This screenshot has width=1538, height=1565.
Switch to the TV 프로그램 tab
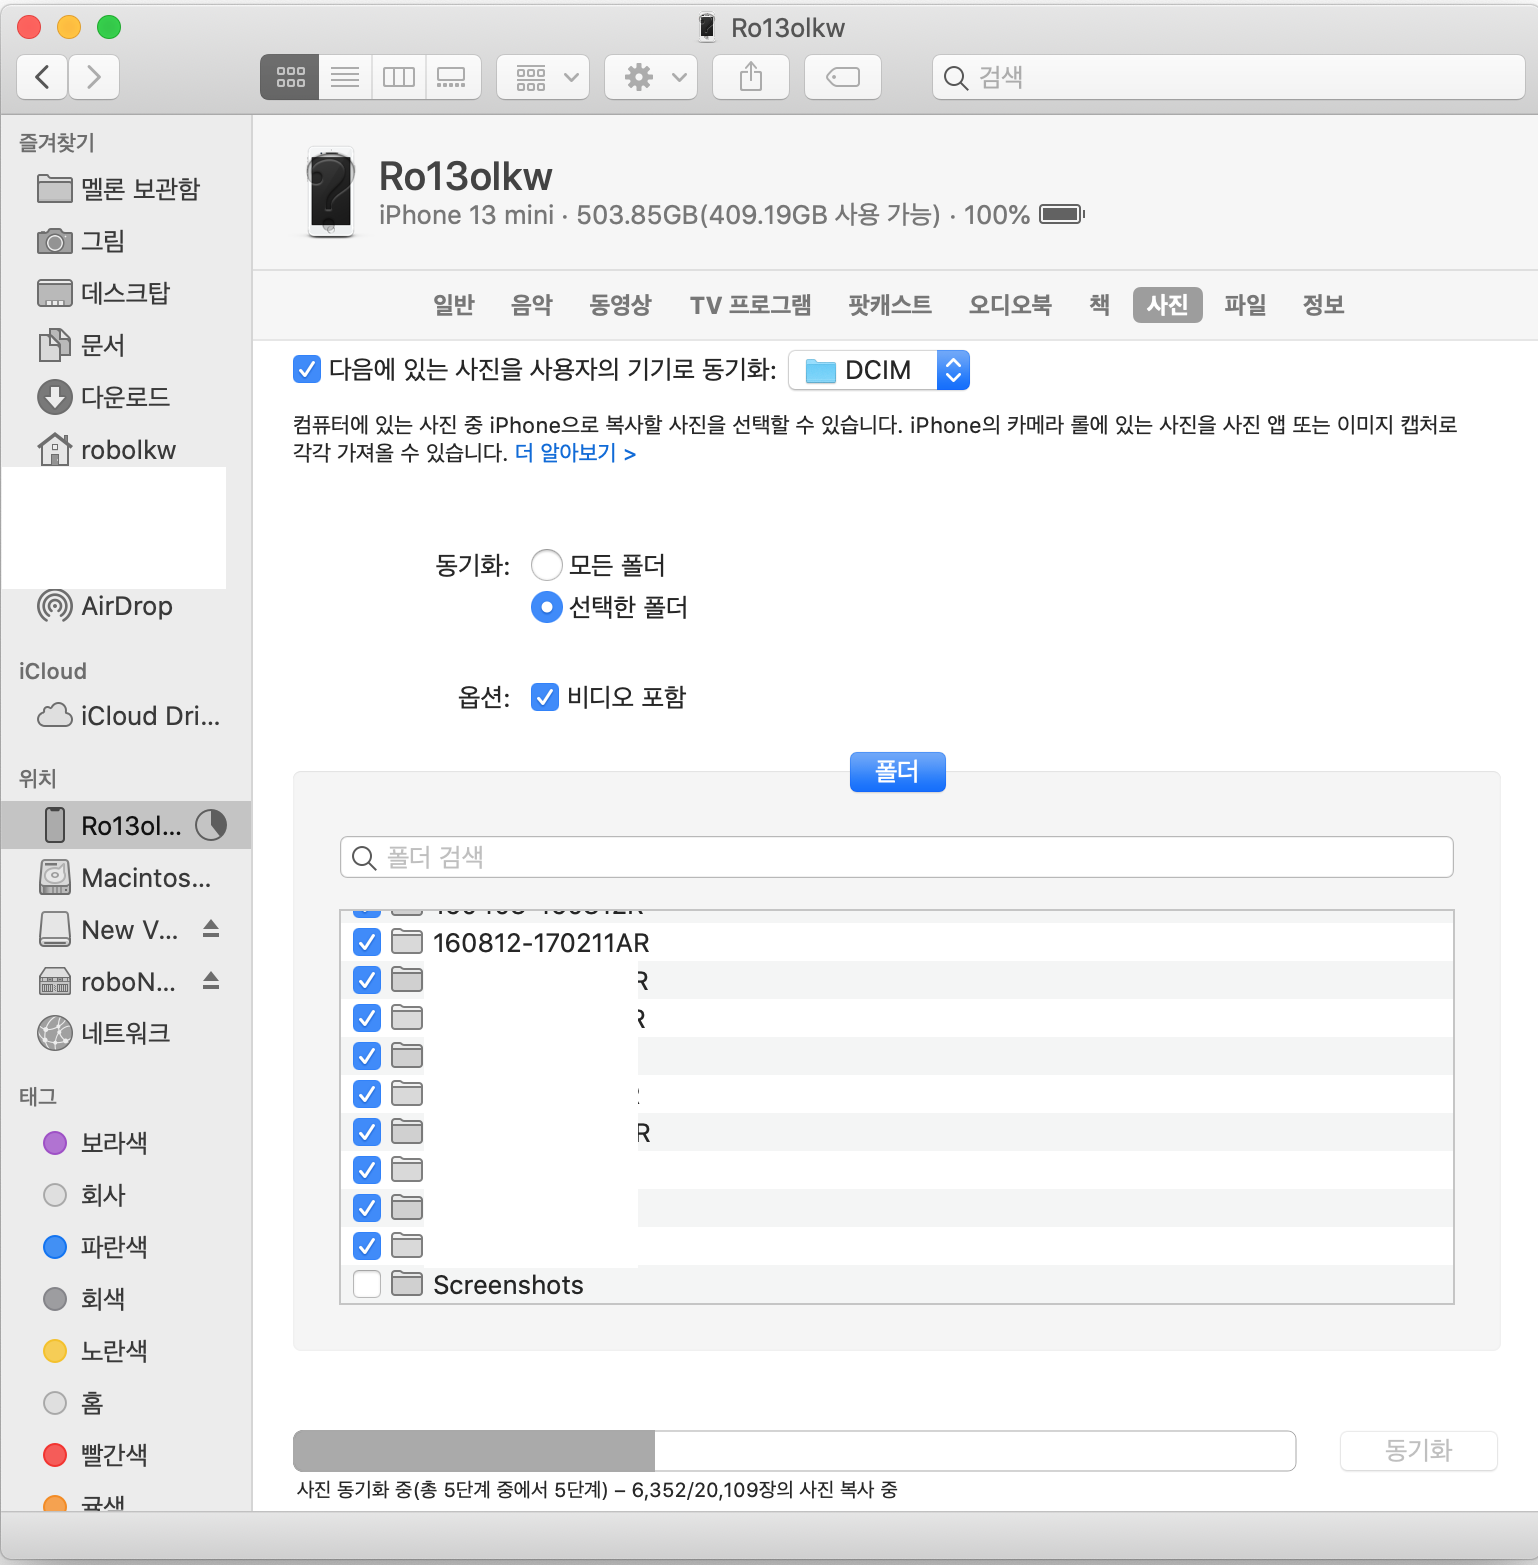click(x=750, y=305)
